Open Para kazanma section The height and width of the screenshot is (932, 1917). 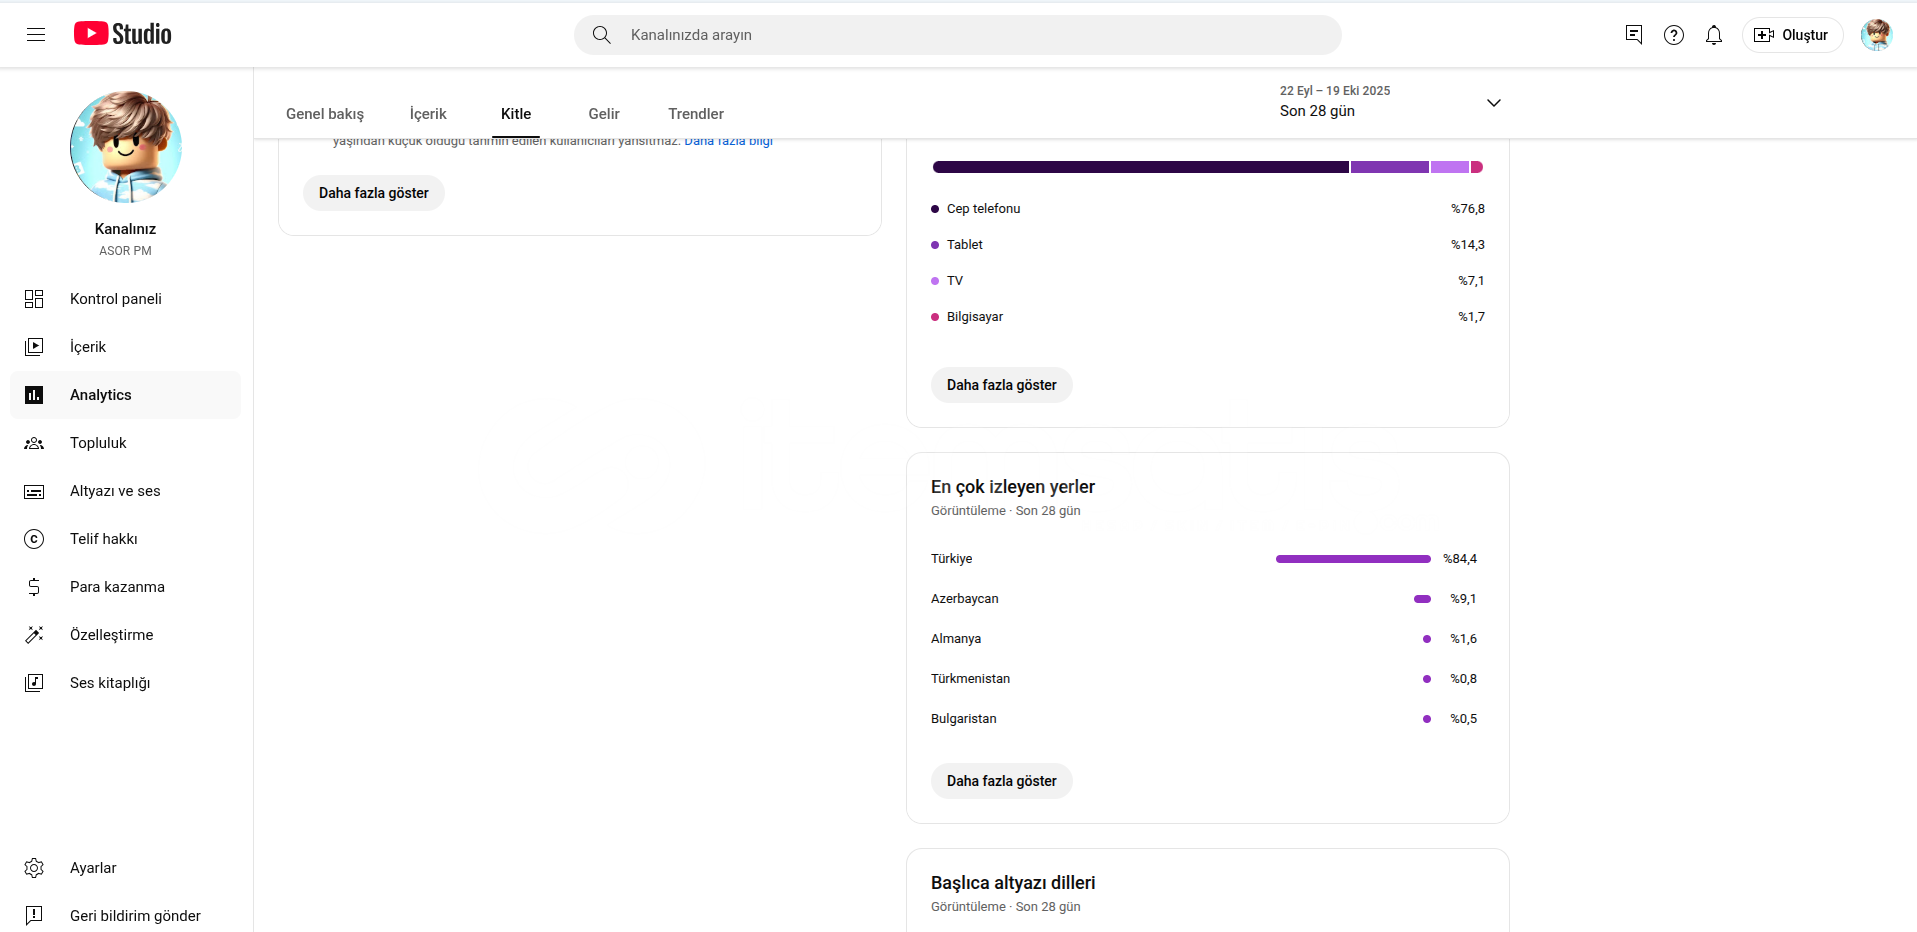click(116, 587)
